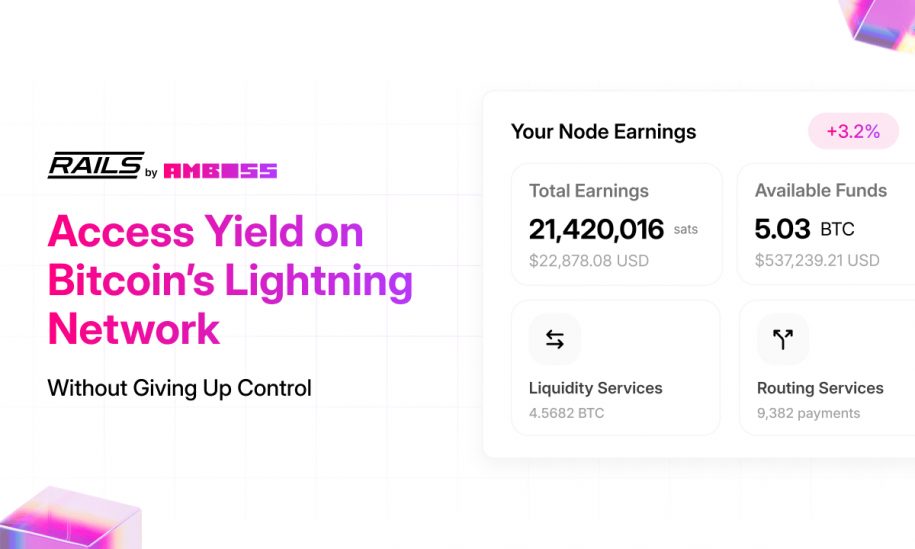Open the Available Funds card
The width and height of the screenshot is (915, 549).
[826, 225]
